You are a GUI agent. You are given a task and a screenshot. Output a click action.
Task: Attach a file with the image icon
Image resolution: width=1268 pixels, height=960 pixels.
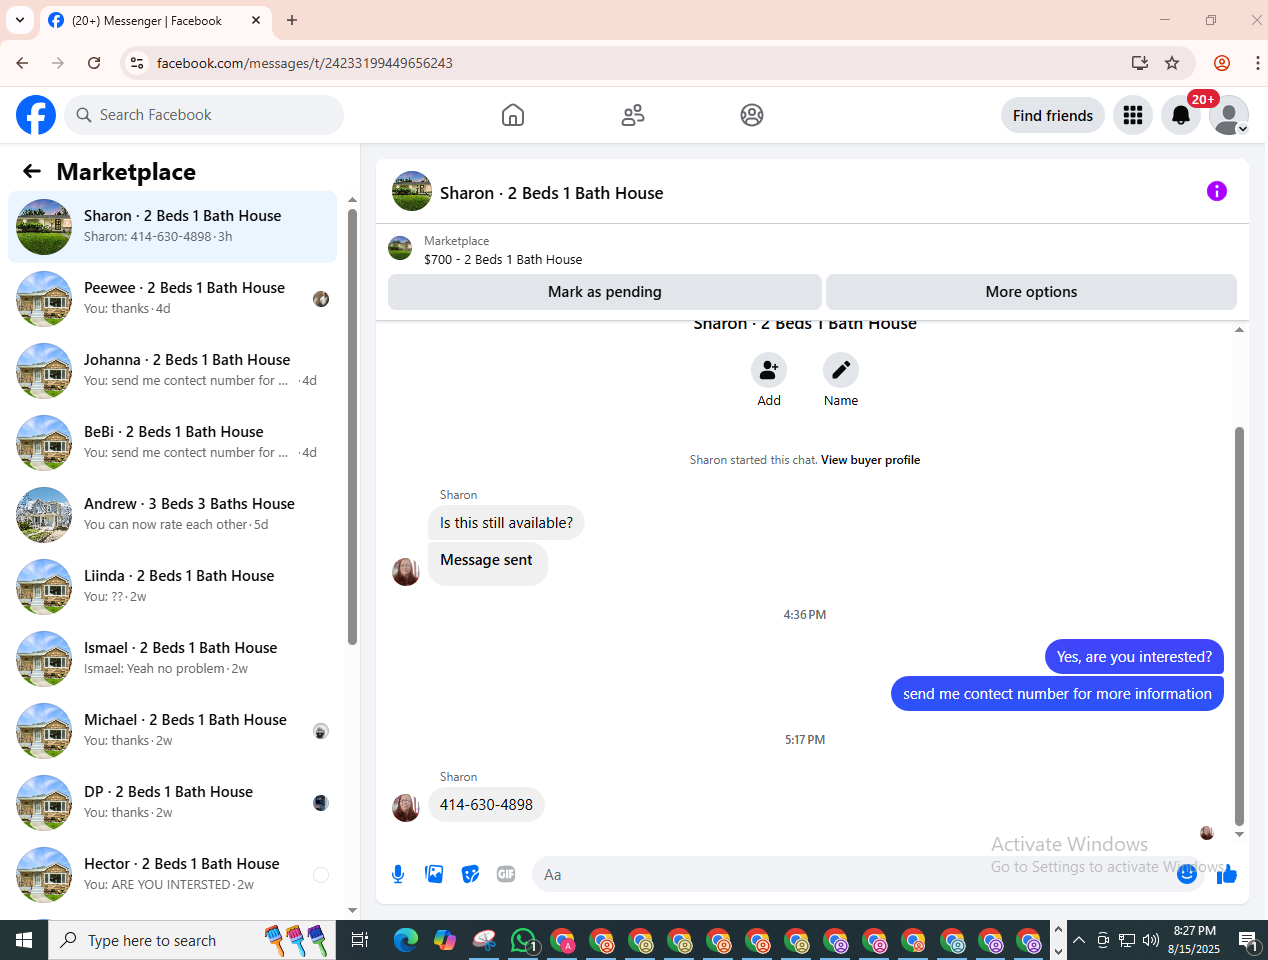[434, 874]
